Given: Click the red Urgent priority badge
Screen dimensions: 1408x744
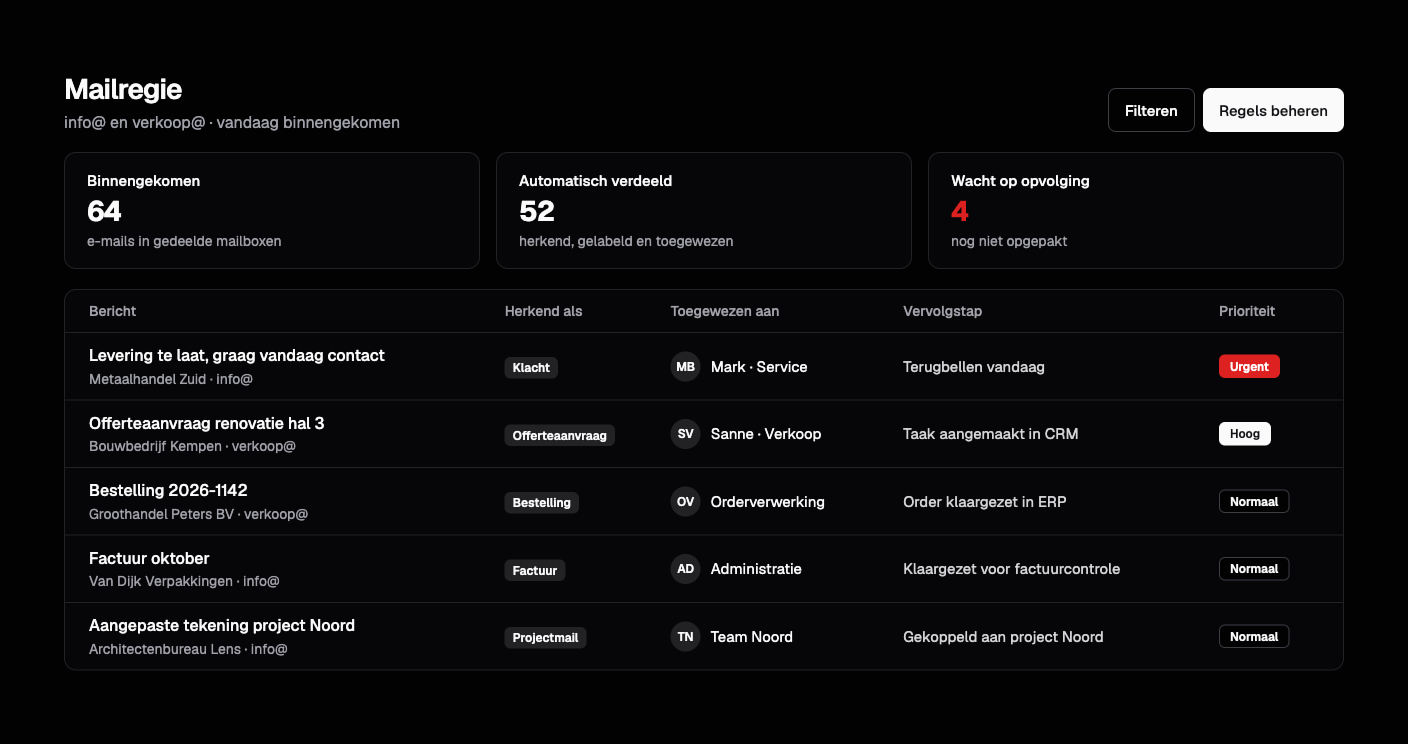Looking at the screenshot, I should point(1249,366).
